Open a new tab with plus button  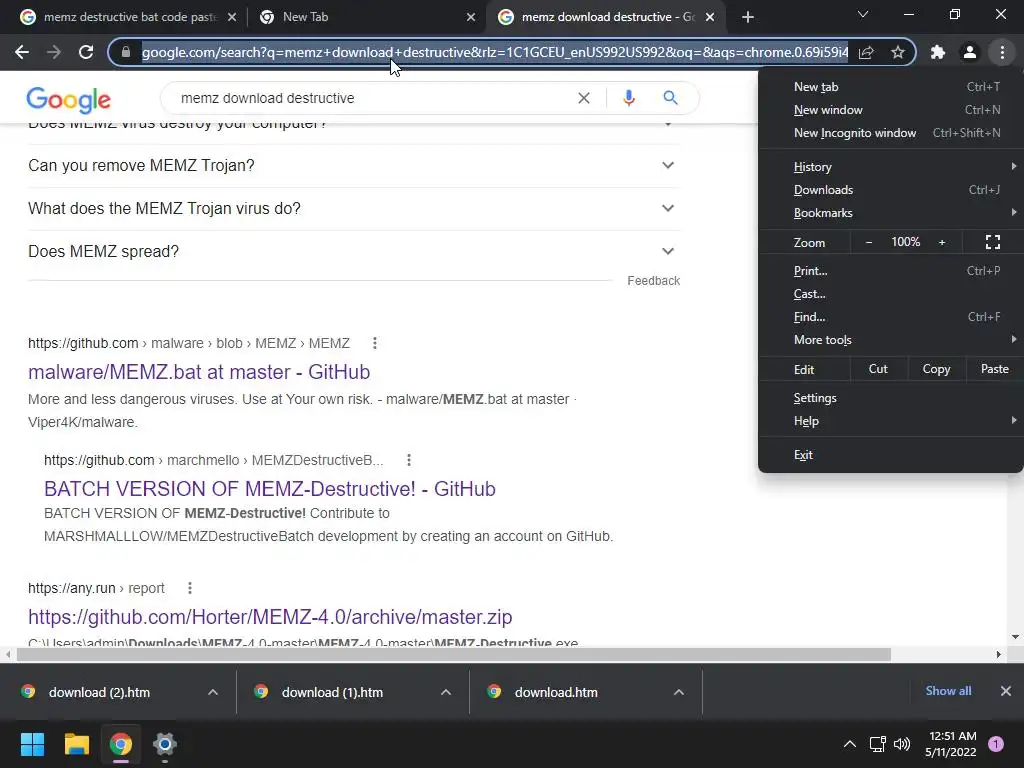pos(748,17)
